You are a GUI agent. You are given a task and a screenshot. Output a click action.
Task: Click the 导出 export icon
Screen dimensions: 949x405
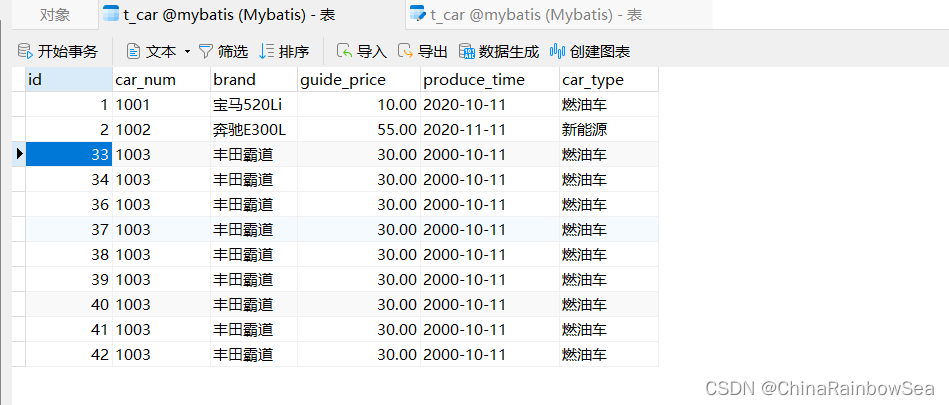[405, 51]
